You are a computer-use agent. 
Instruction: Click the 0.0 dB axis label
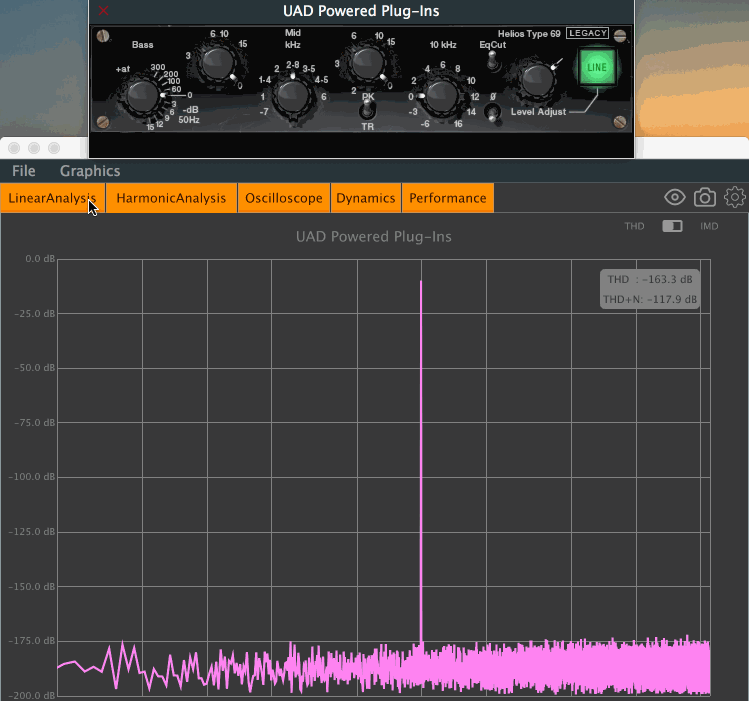tap(40, 259)
